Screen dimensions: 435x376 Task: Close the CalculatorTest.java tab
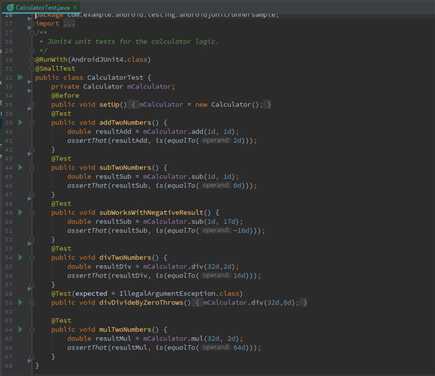pyautogui.click(x=76, y=7)
